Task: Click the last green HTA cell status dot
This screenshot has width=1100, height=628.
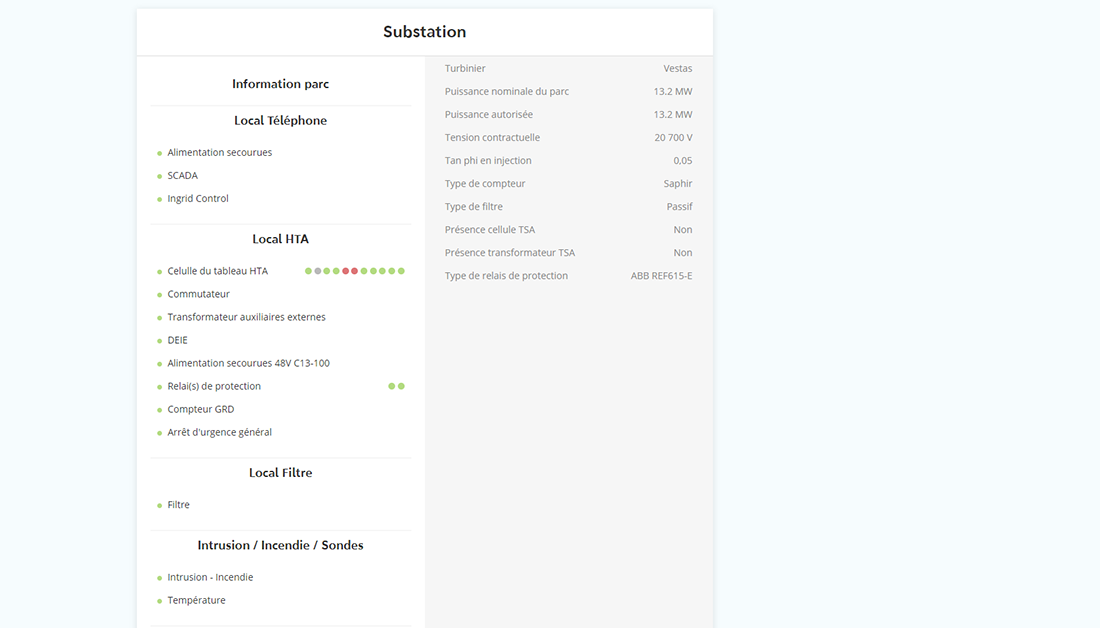Action: [x=401, y=271]
